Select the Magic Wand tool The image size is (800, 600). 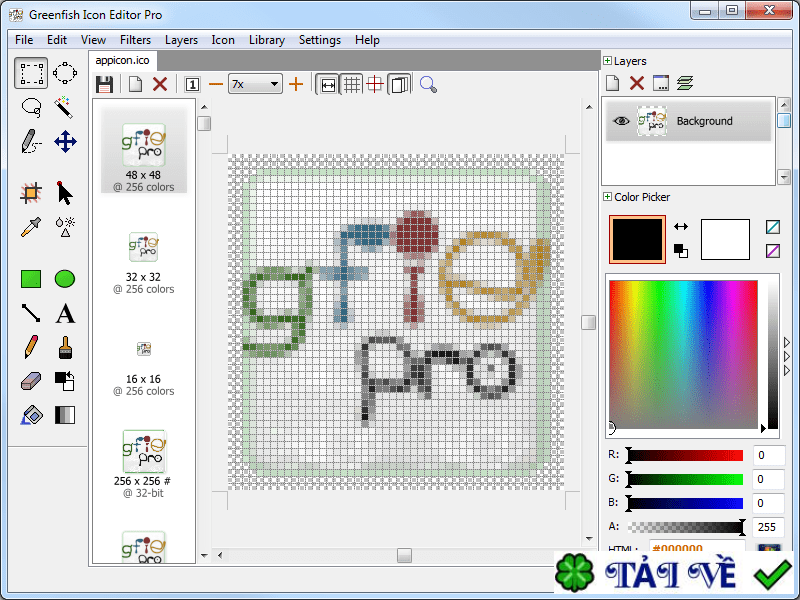[x=65, y=107]
